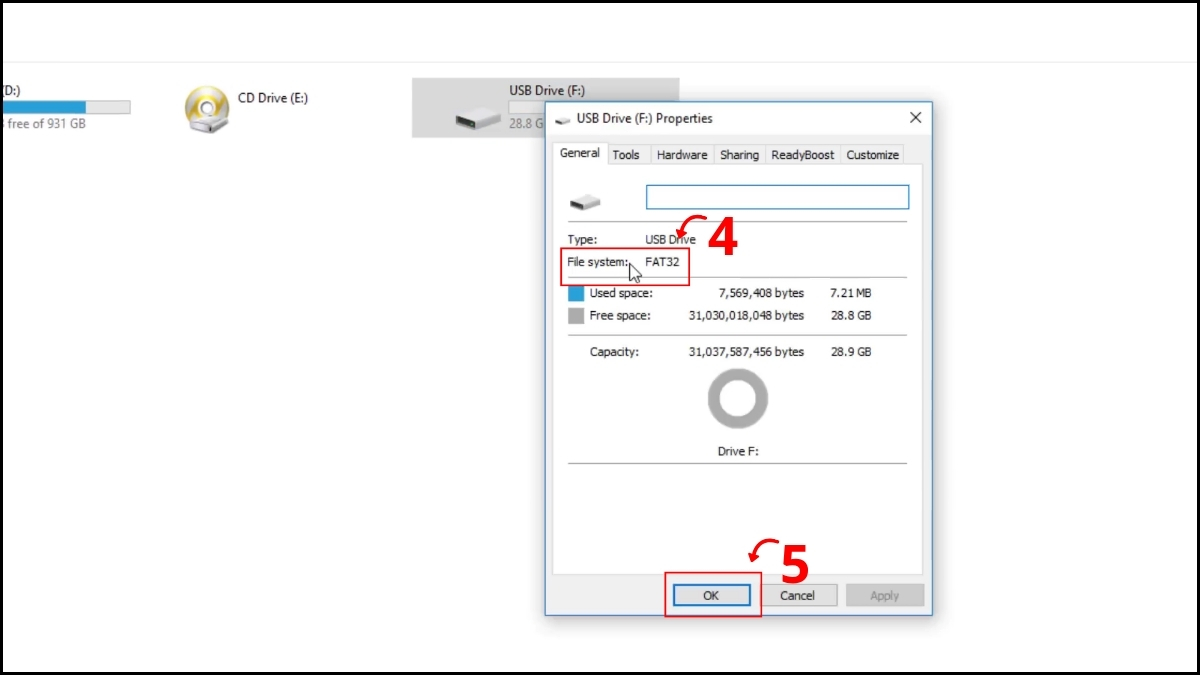This screenshot has height=675, width=1200.
Task: Click the drive label name field
Action: [x=777, y=197]
